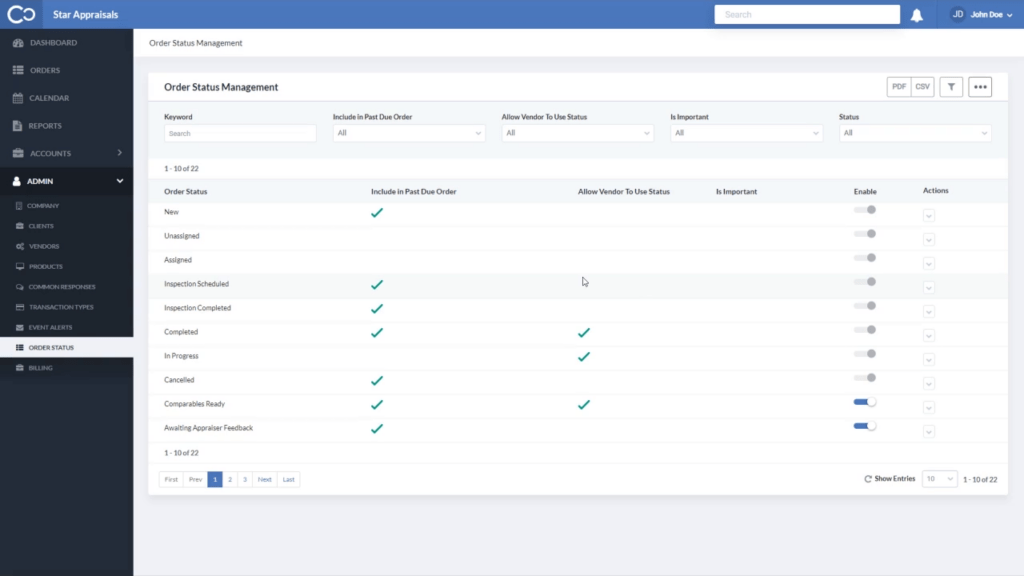Disable the Comparables Ready enable toggle
The height and width of the screenshot is (576, 1024).
pos(865,402)
